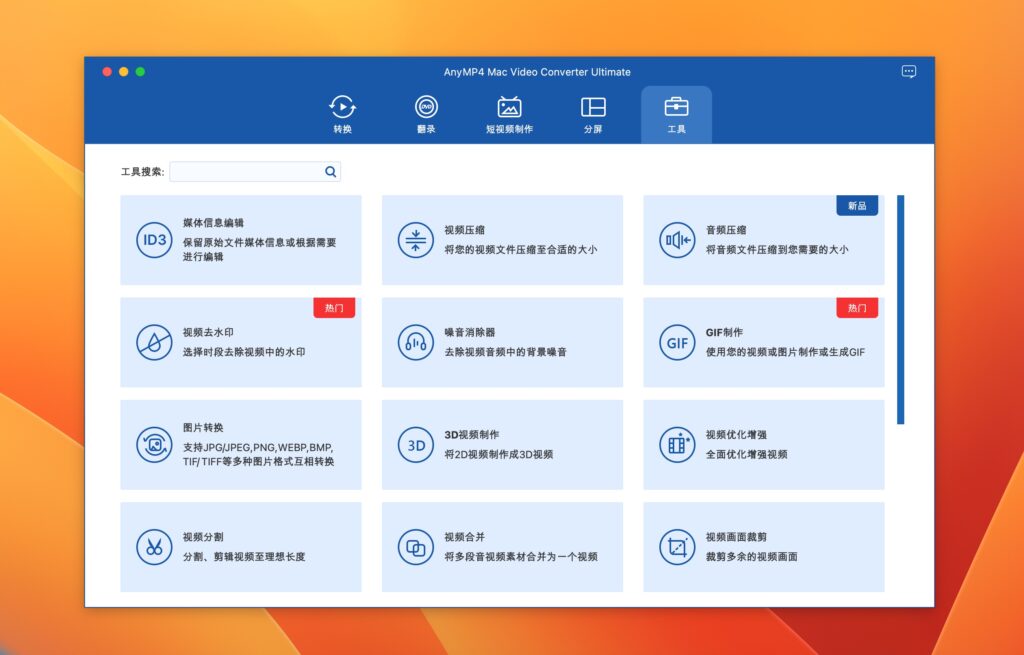
Task: Click inside the tool search input field
Action: [x=250, y=171]
